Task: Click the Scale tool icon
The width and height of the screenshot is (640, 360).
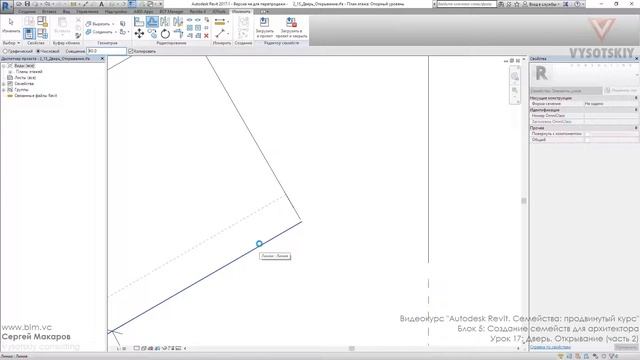Action: point(198,28)
